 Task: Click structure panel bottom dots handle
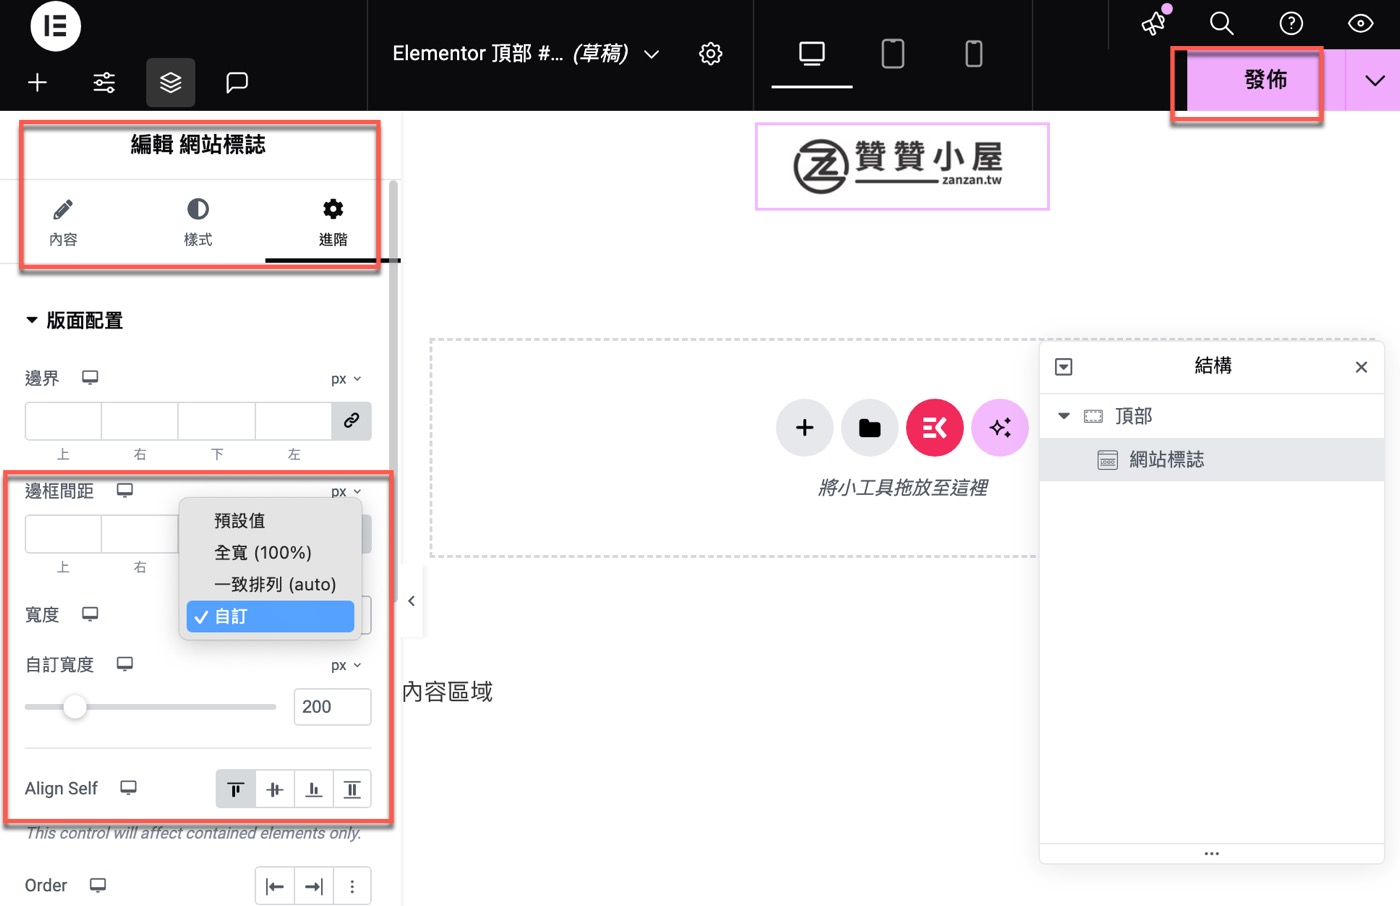point(1212,854)
